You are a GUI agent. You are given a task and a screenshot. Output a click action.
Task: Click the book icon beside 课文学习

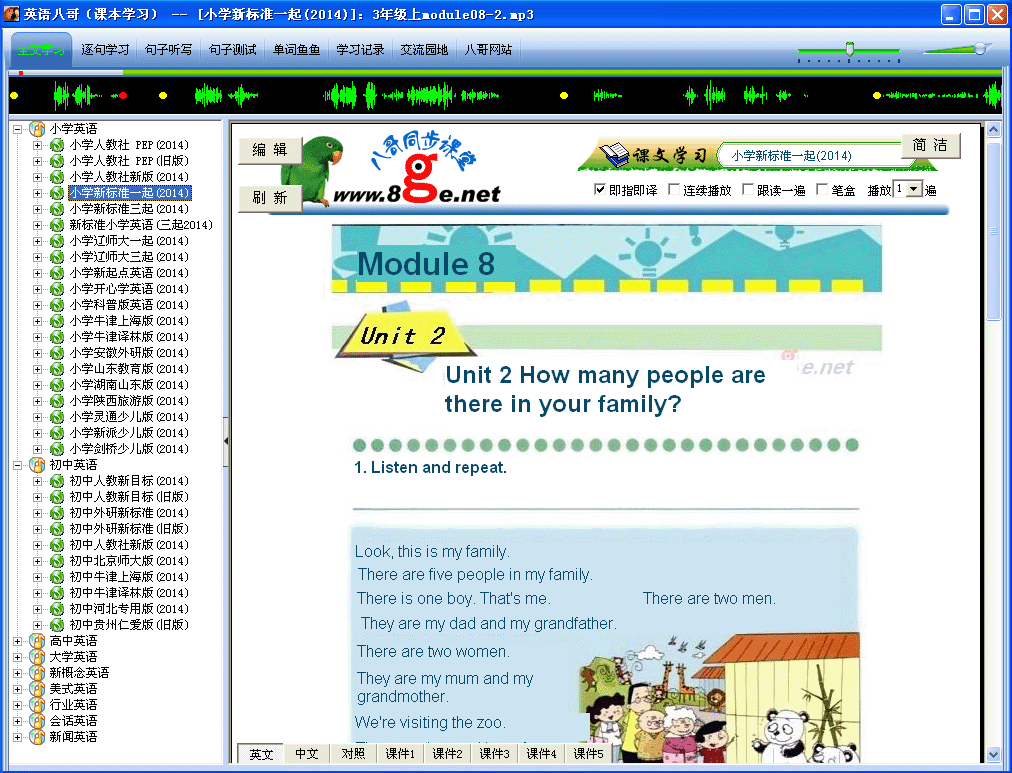[x=614, y=154]
